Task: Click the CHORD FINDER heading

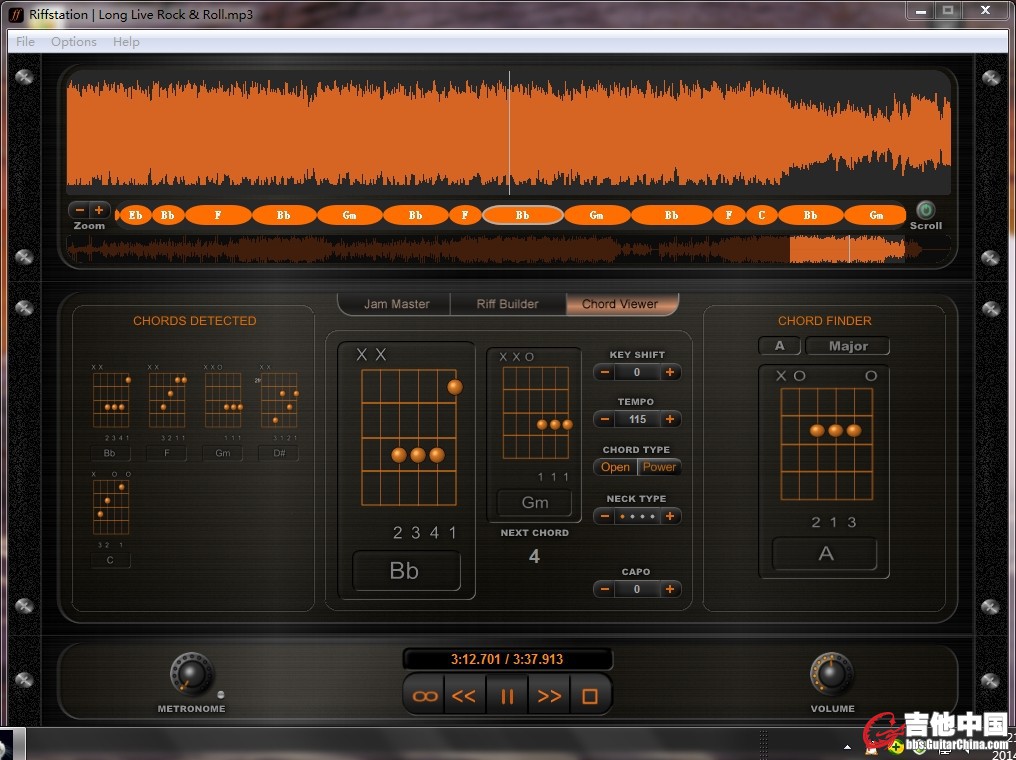Action: [824, 321]
